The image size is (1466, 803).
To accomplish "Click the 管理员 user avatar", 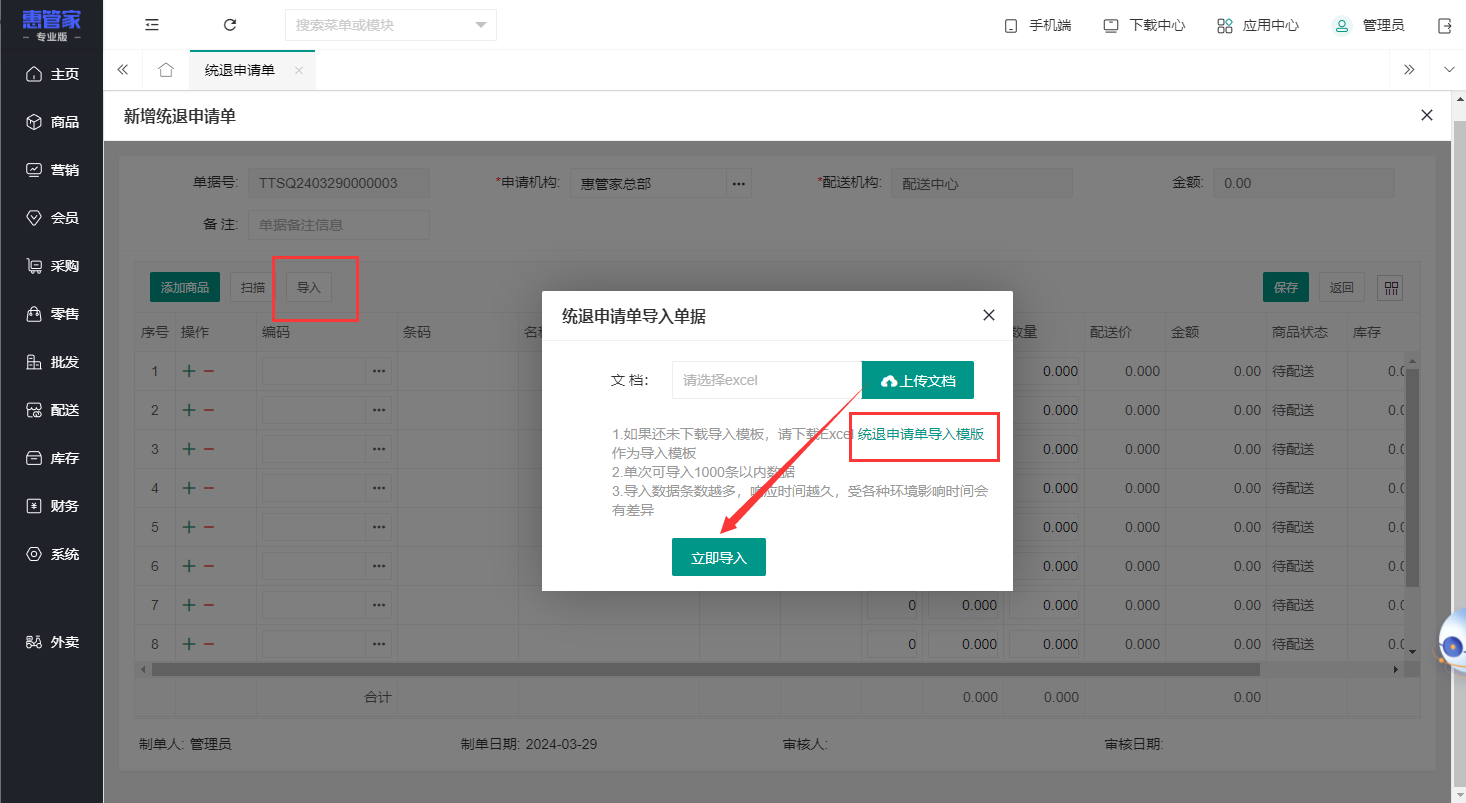I will click(1341, 25).
